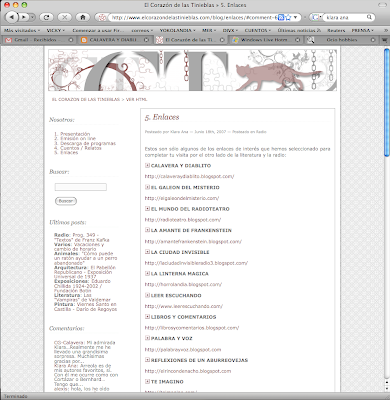Open the 'Comenzar a usar Fir...' bookmark
The width and height of the screenshot is (390, 400).
point(98,30)
